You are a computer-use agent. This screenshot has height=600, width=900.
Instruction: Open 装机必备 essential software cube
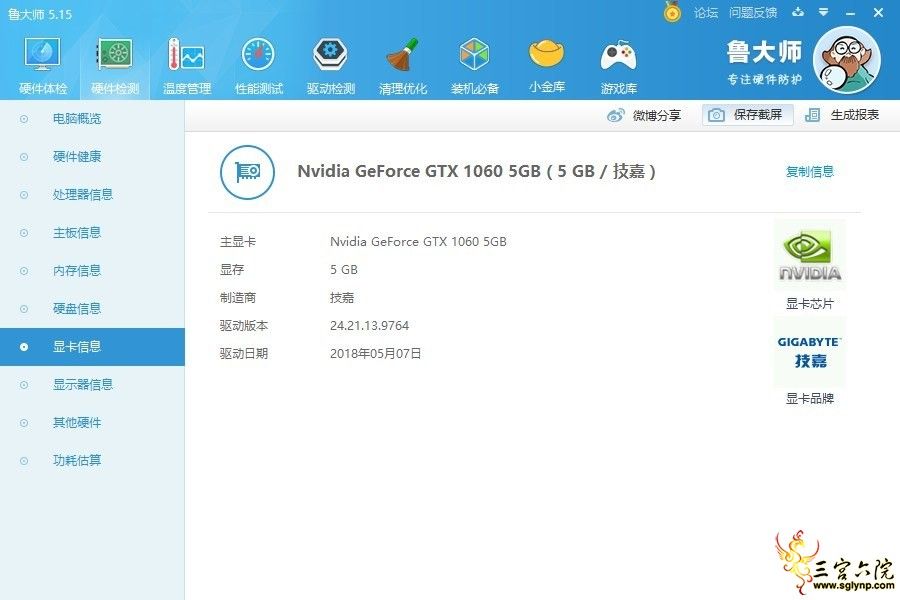475,66
